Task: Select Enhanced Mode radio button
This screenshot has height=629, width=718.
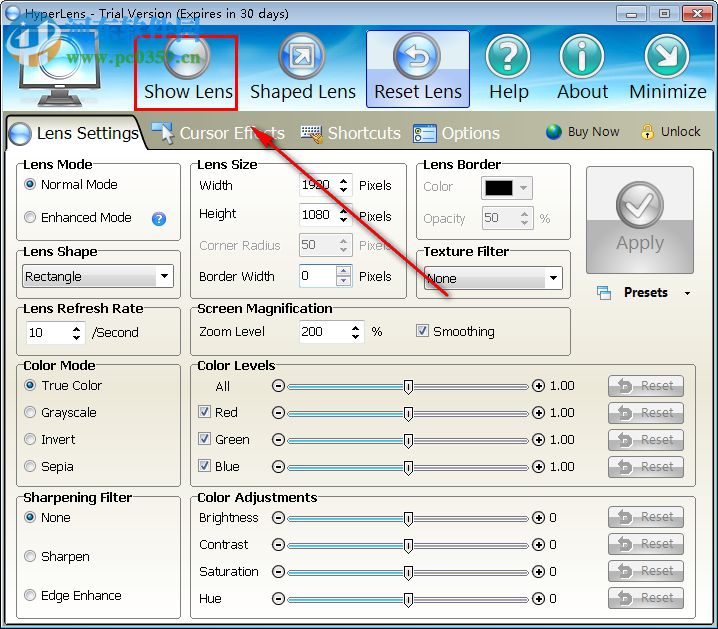Action: 30,217
